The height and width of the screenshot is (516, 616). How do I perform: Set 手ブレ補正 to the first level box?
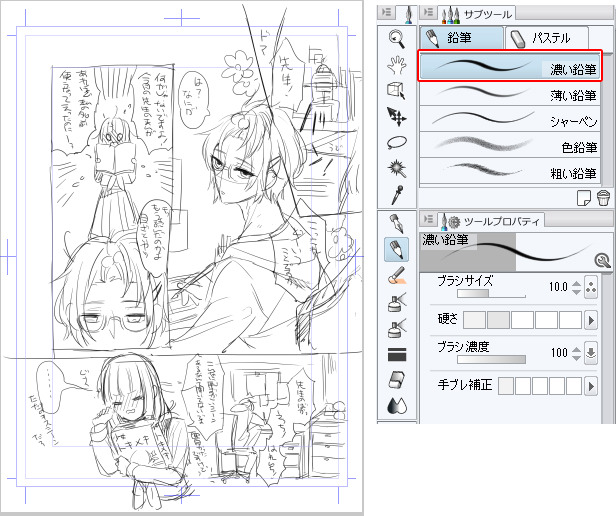point(506,386)
